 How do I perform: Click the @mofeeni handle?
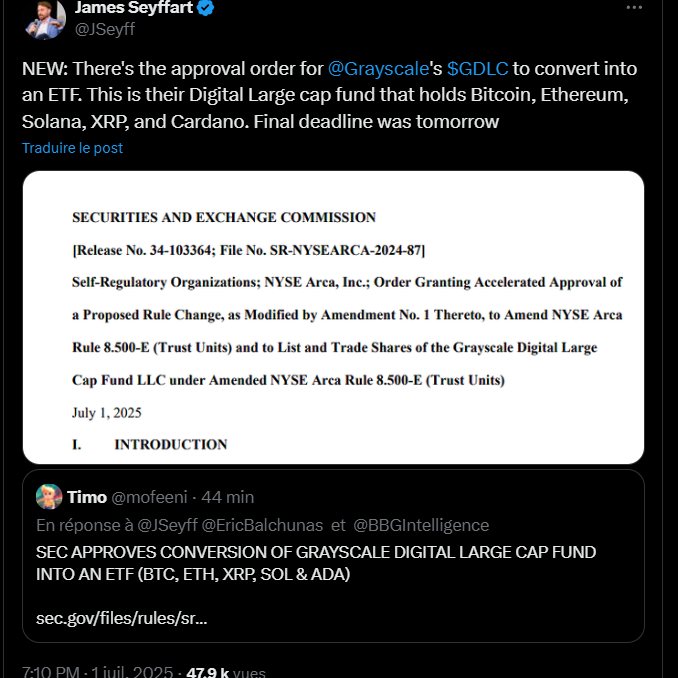click(x=151, y=497)
